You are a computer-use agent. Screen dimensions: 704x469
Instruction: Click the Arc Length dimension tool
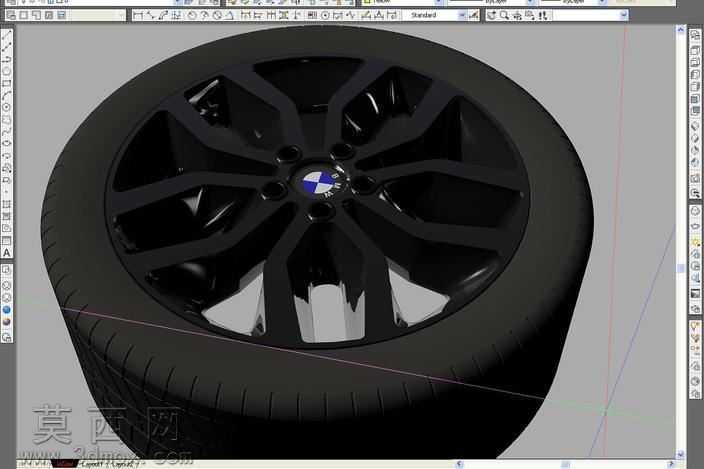tap(163, 16)
